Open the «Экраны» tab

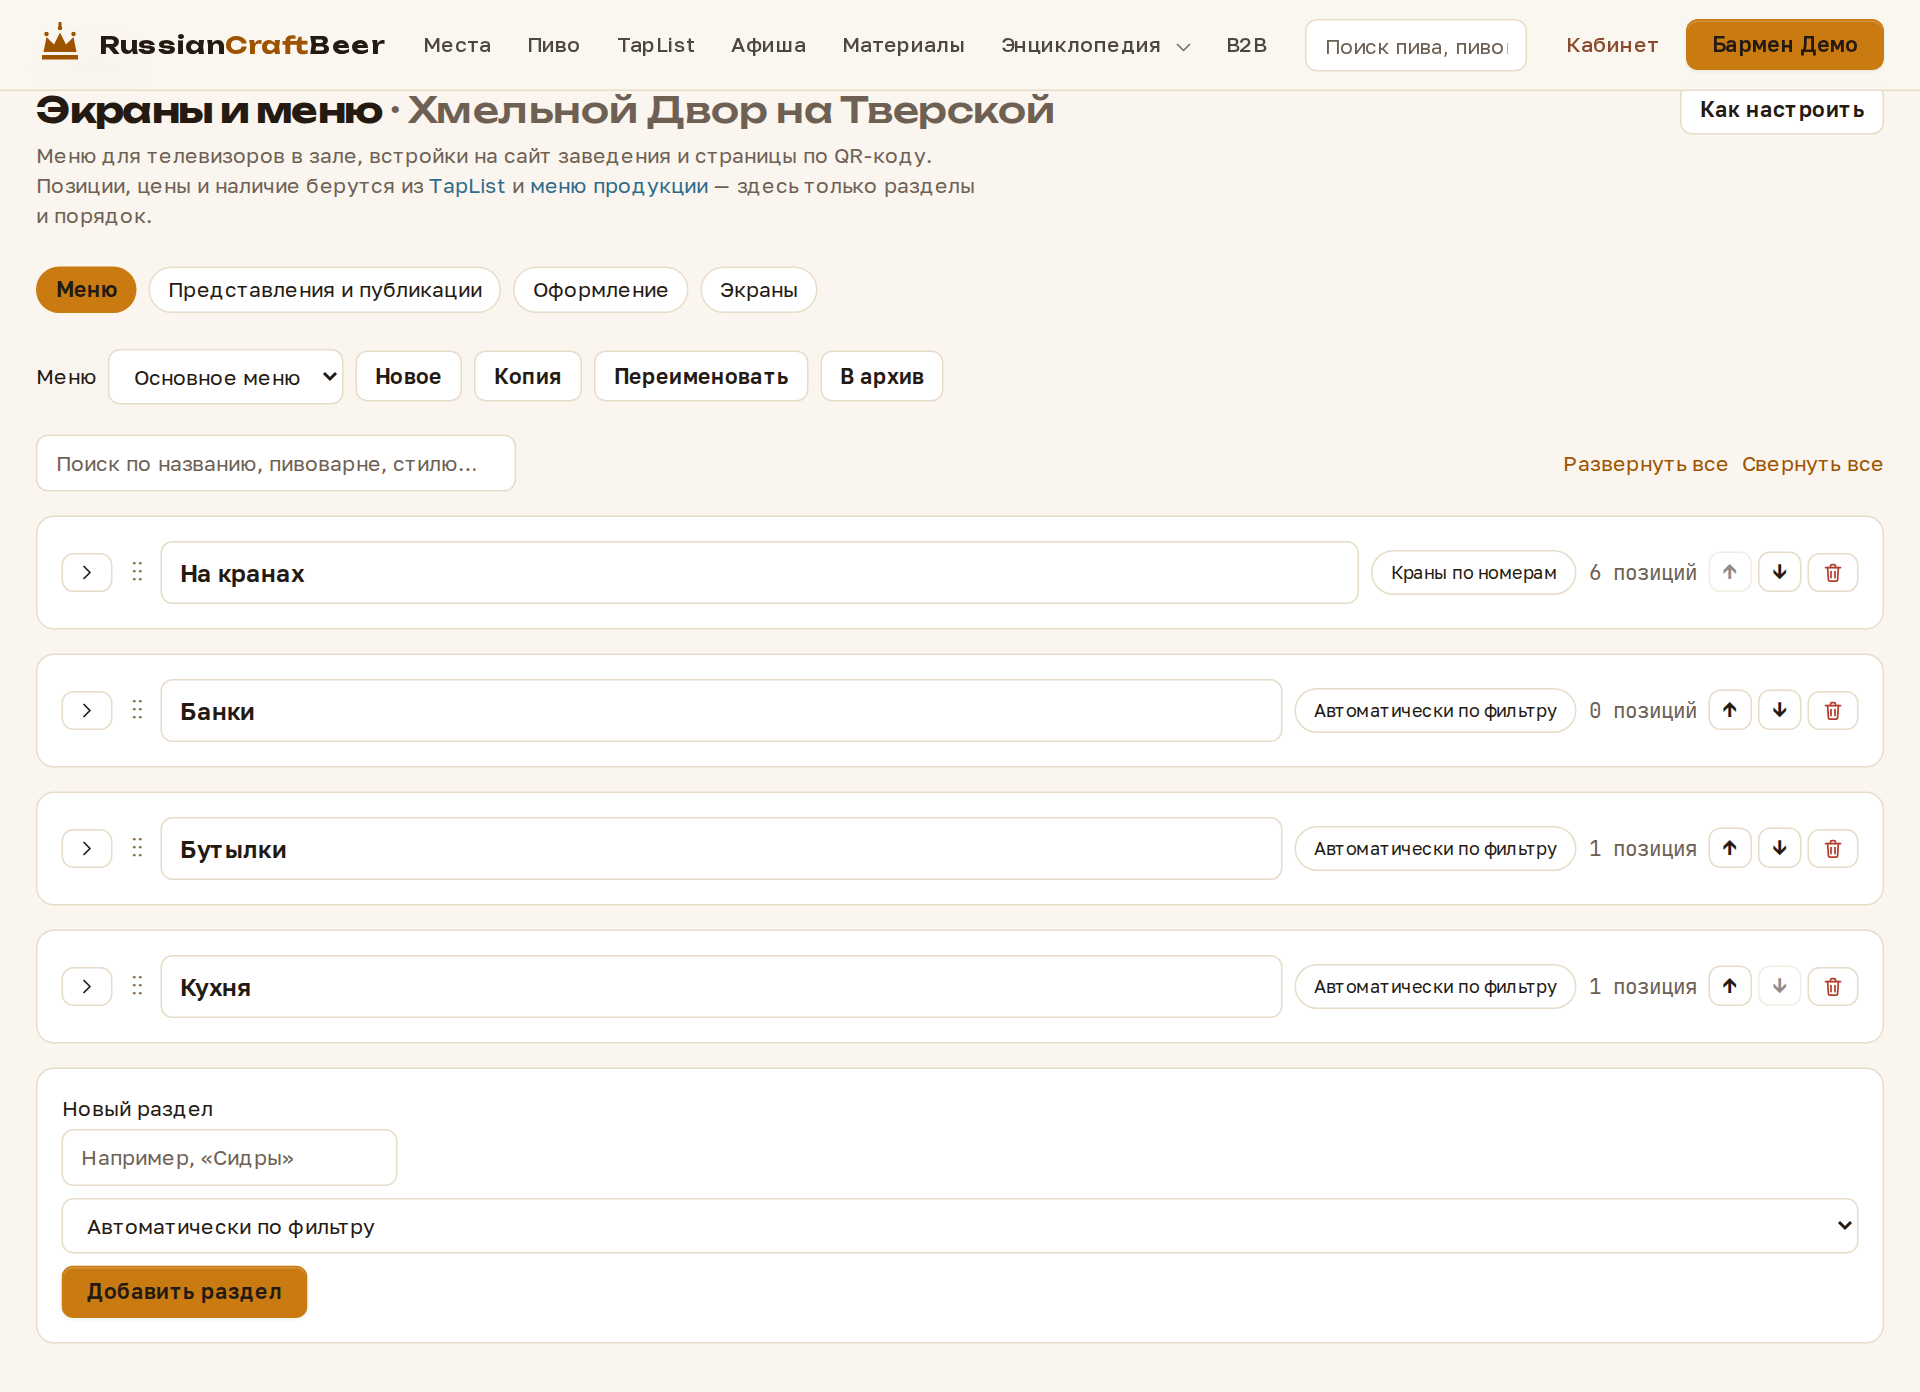pos(758,290)
